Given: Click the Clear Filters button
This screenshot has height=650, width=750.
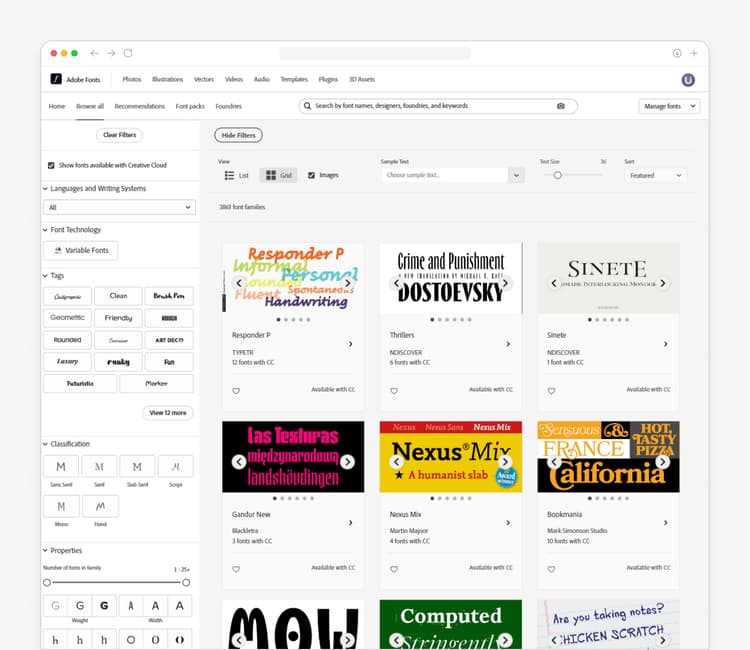Looking at the screenshot, I should point(120,135).
